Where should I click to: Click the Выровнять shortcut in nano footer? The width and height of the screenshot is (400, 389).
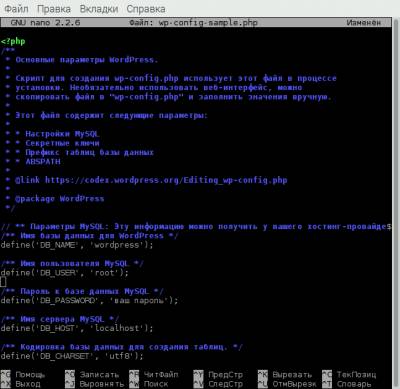pos(94,384)
